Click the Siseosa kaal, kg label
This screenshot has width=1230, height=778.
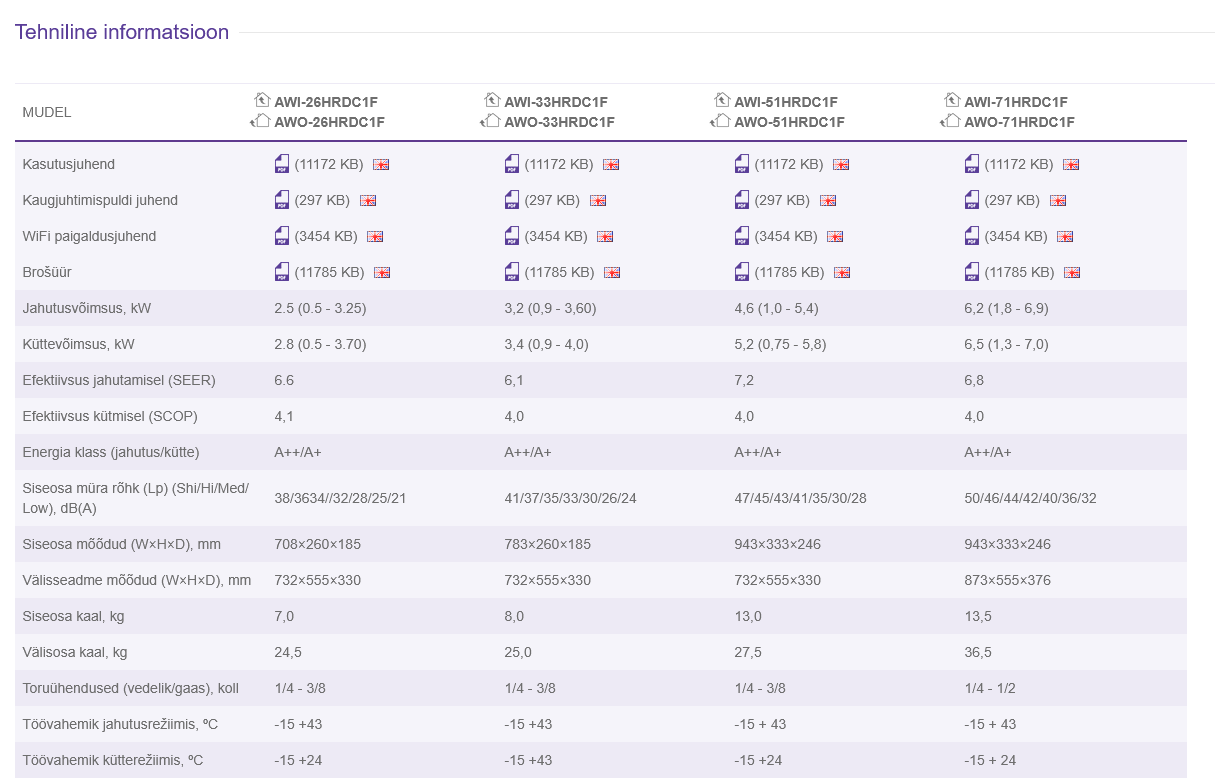tap(73, 616)
